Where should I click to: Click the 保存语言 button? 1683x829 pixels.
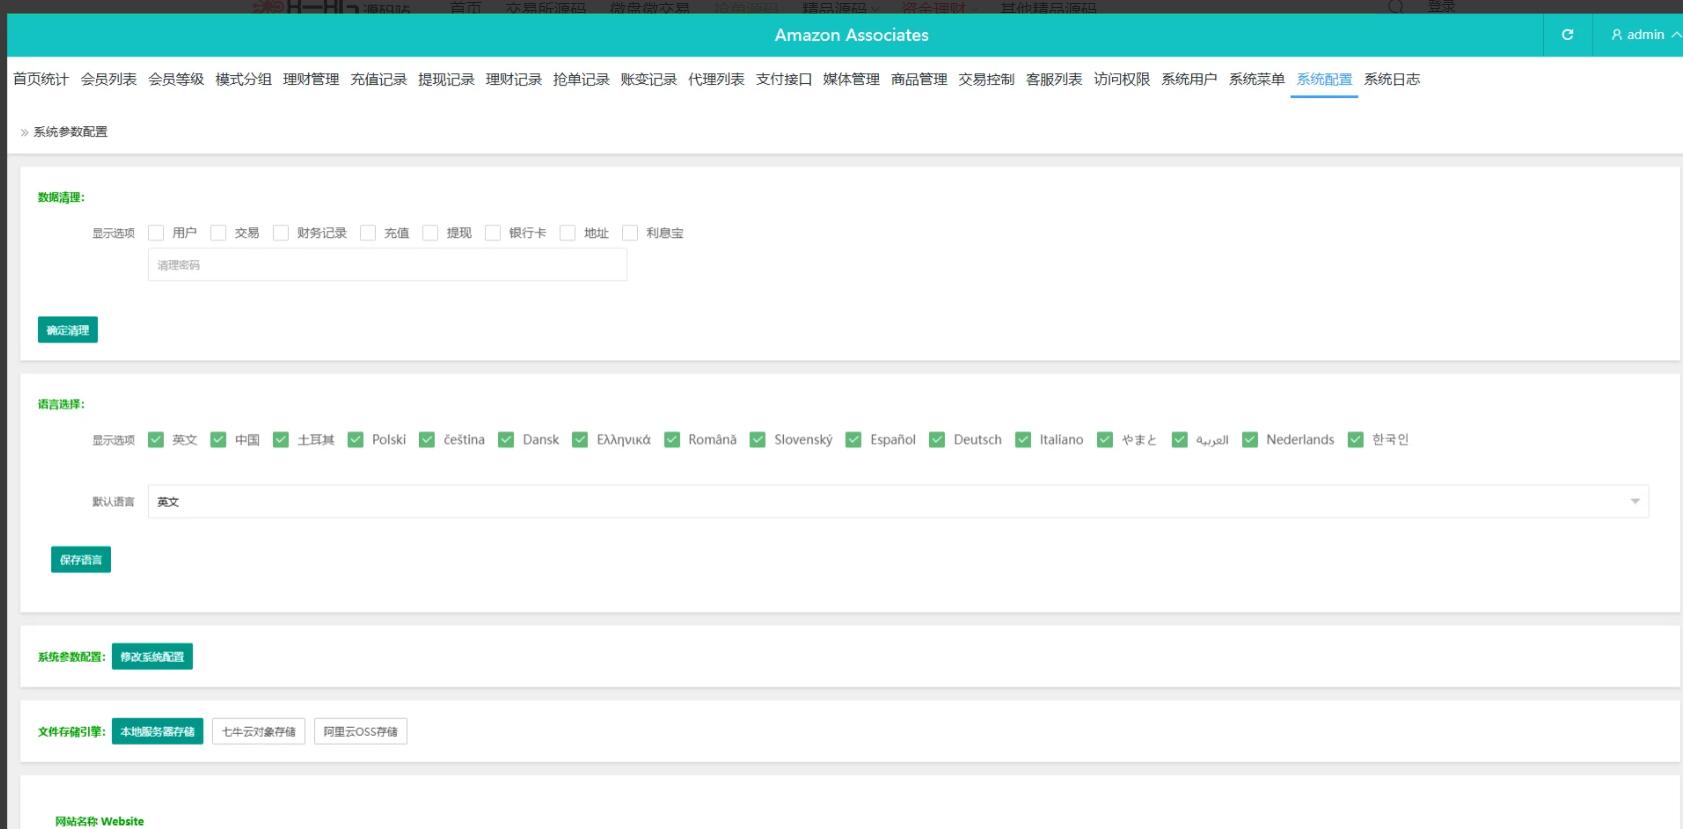[81, 560]
